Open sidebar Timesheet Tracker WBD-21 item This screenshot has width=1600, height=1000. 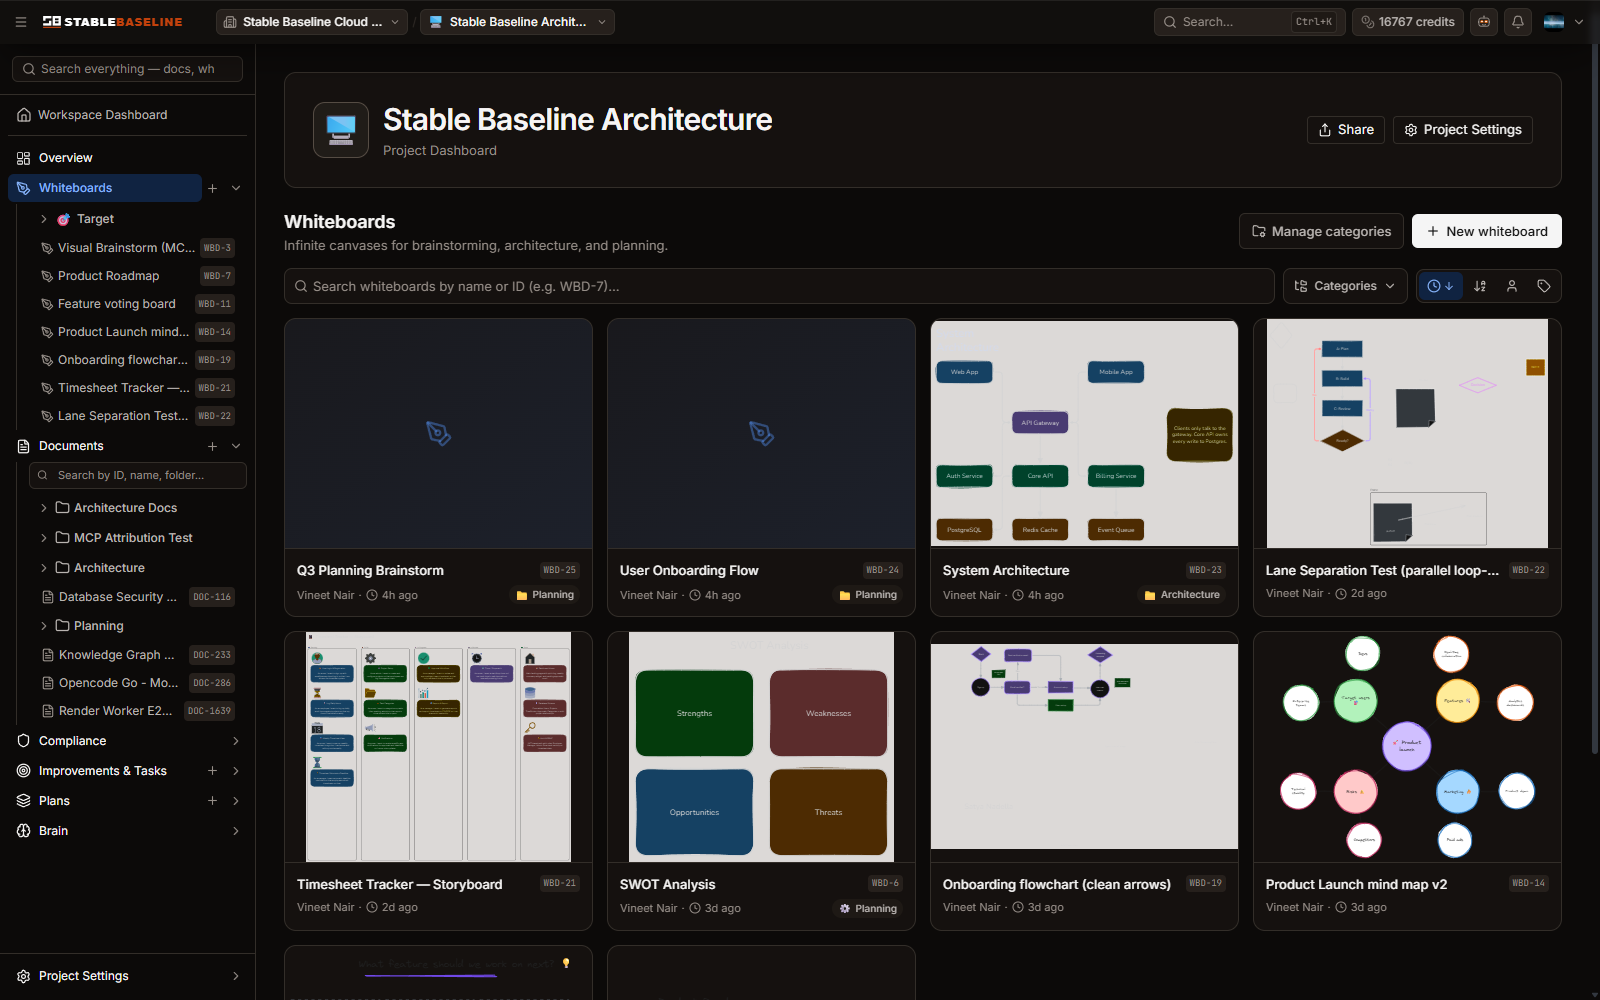[x=138, y=388]
